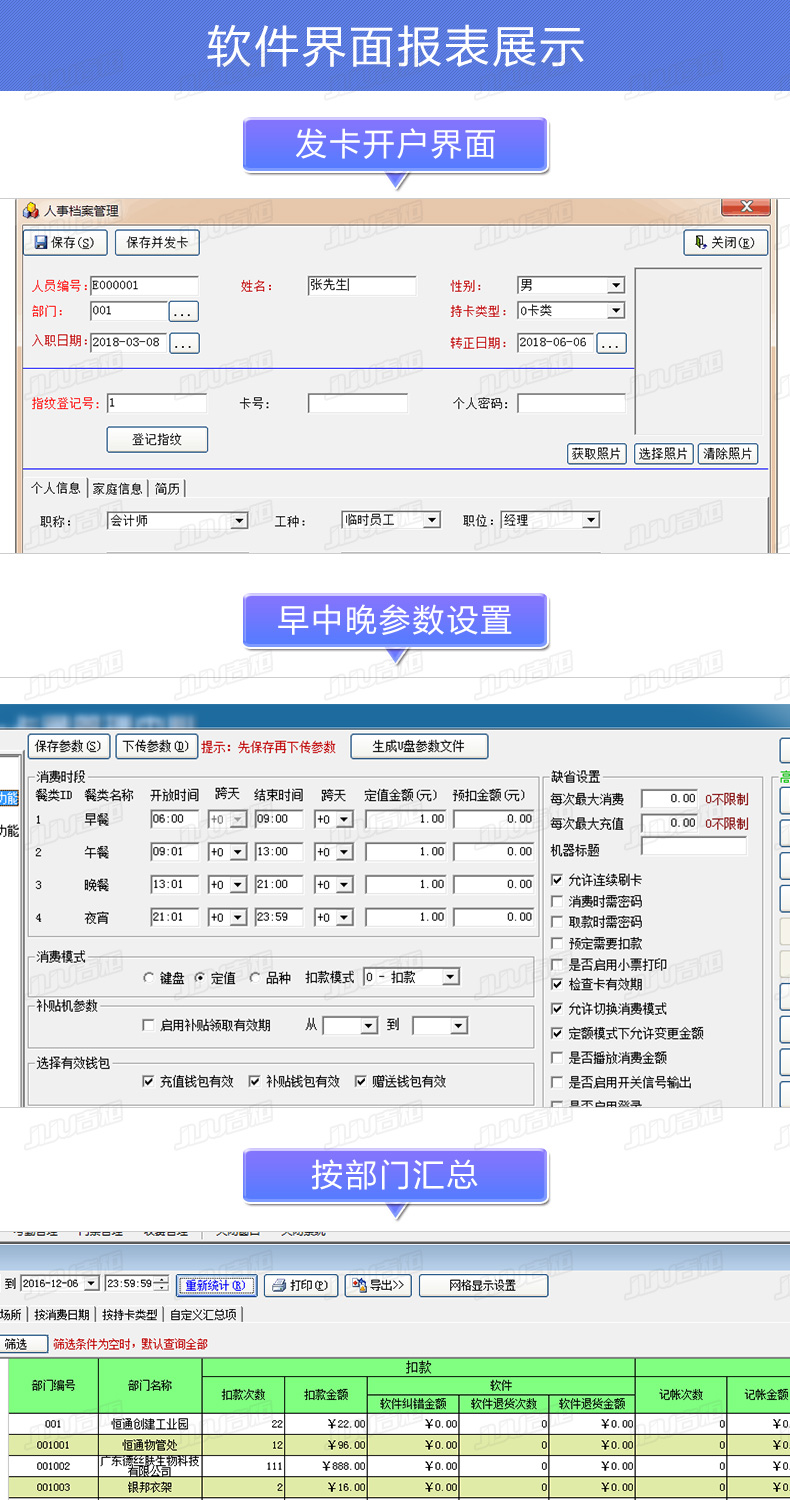Open hire date picker ellipsis button

184,343
